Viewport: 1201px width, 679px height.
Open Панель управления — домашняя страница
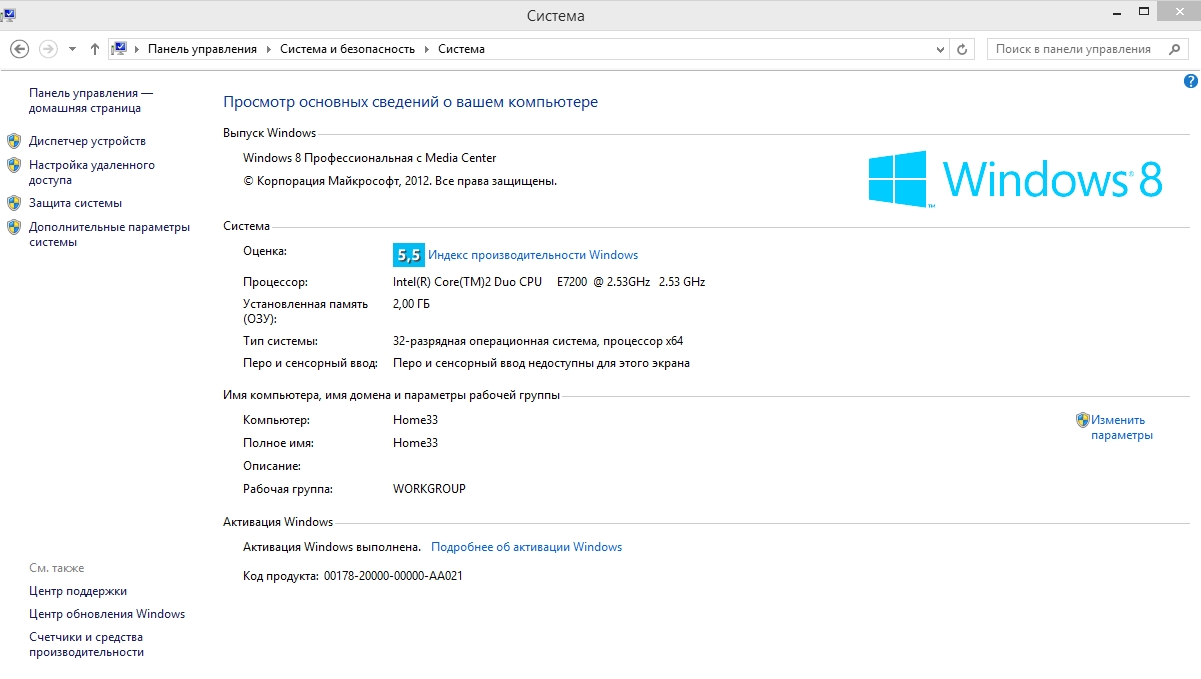tap(91, 100)
